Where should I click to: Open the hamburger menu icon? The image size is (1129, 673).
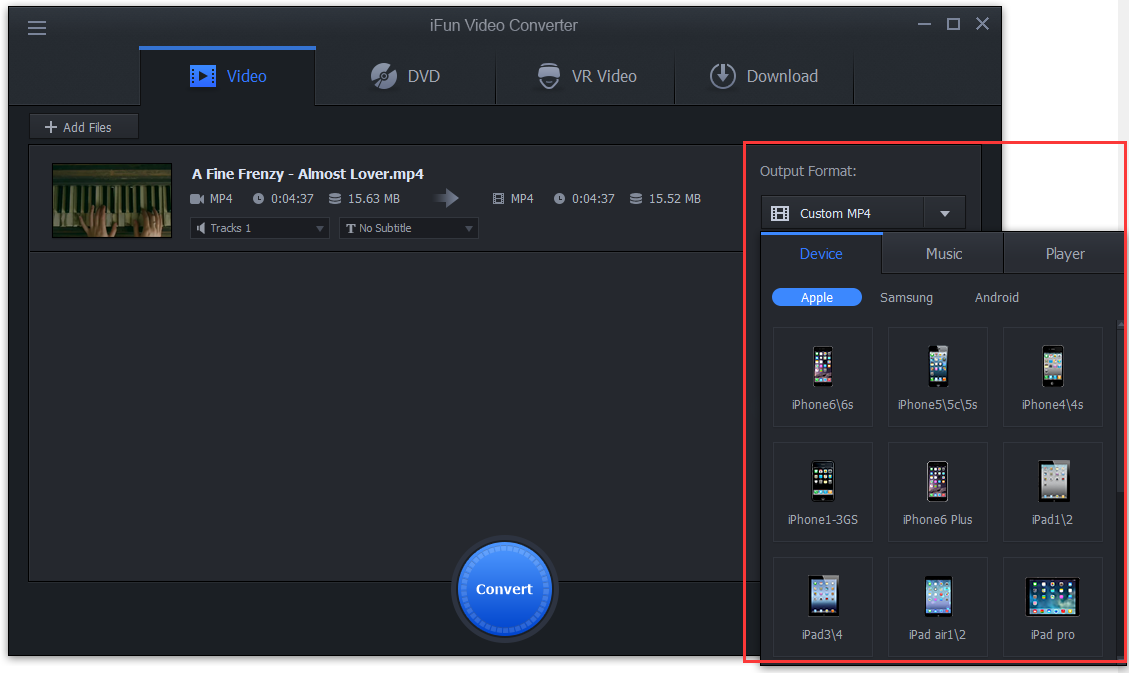tap(37, 28)
